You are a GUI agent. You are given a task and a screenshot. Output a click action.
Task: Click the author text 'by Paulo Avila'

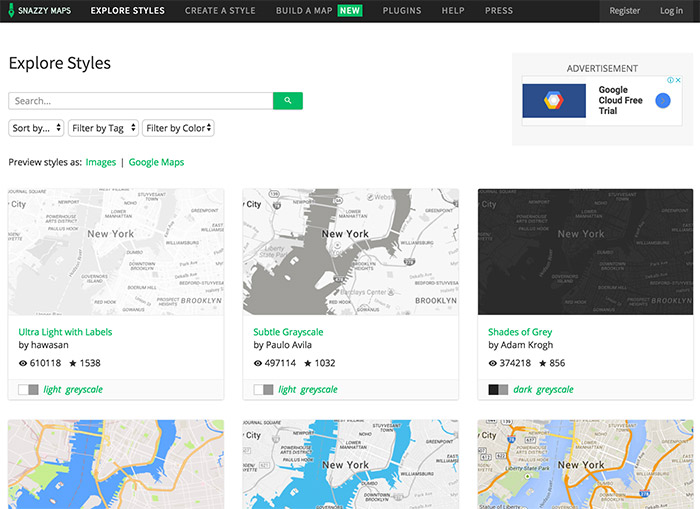click(x=282, y=345)
